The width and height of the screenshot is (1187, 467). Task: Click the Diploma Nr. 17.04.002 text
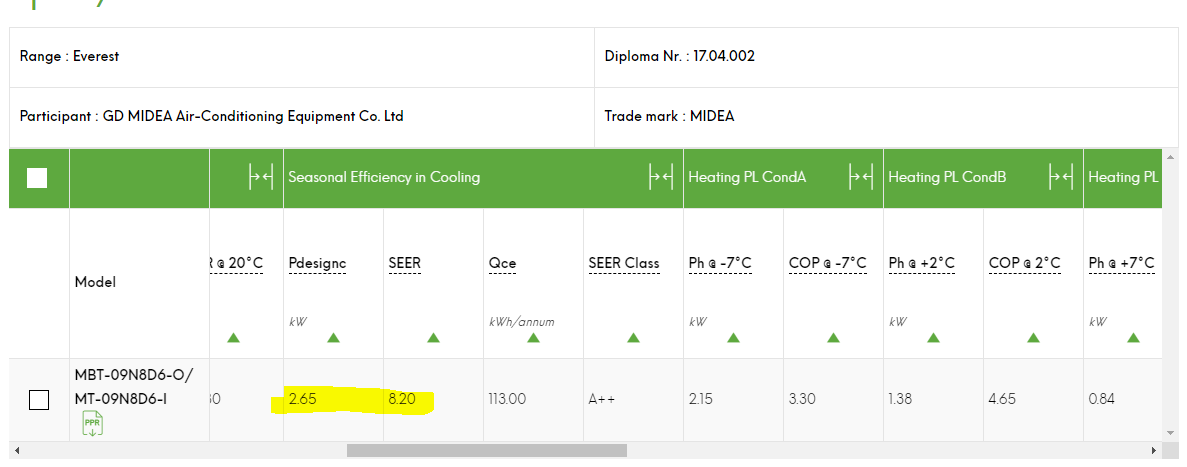pos(680,56)
